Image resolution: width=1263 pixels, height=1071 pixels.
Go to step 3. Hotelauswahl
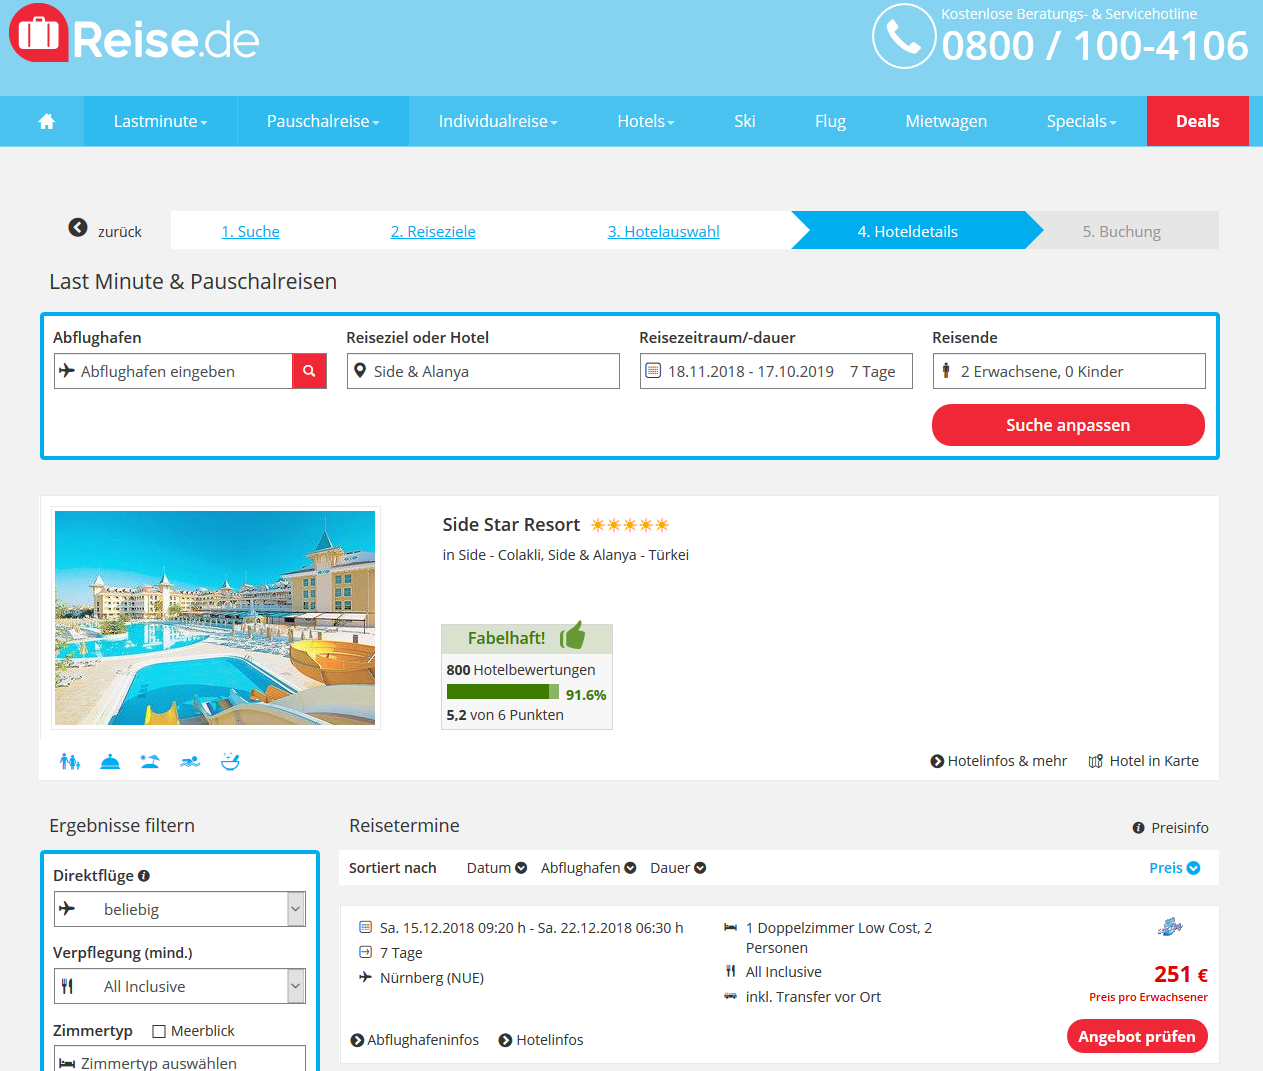[x=664, y=231]
